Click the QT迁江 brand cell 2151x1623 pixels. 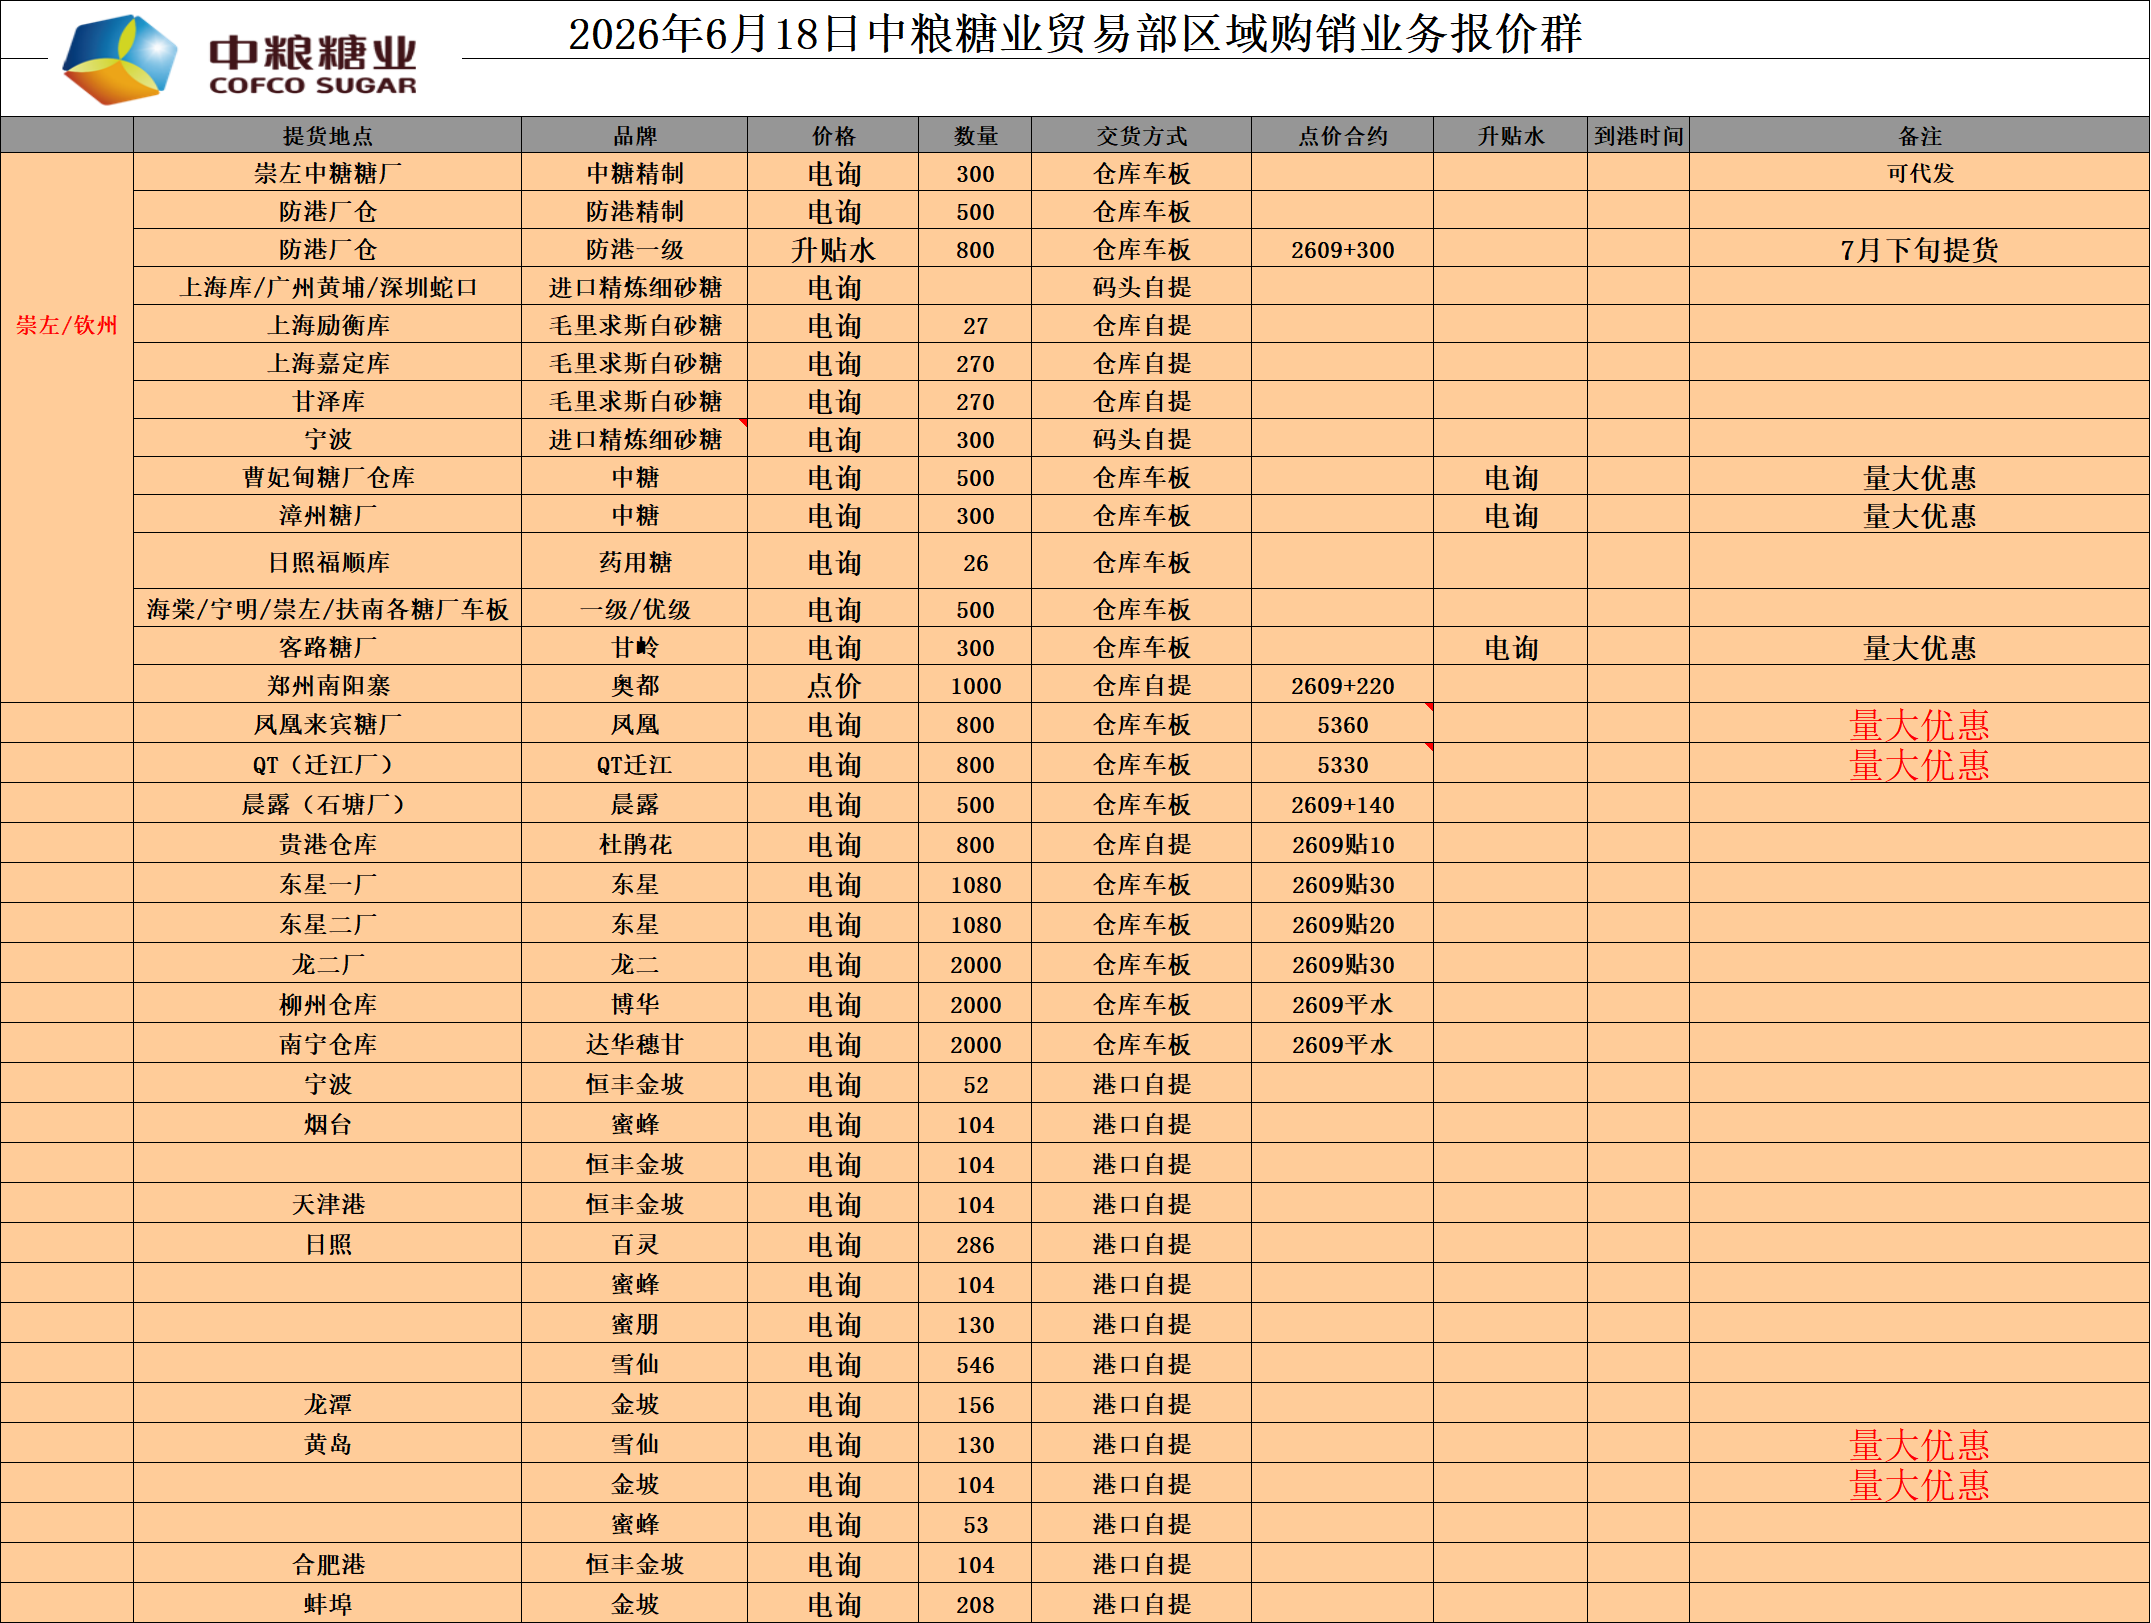(635, 764)
